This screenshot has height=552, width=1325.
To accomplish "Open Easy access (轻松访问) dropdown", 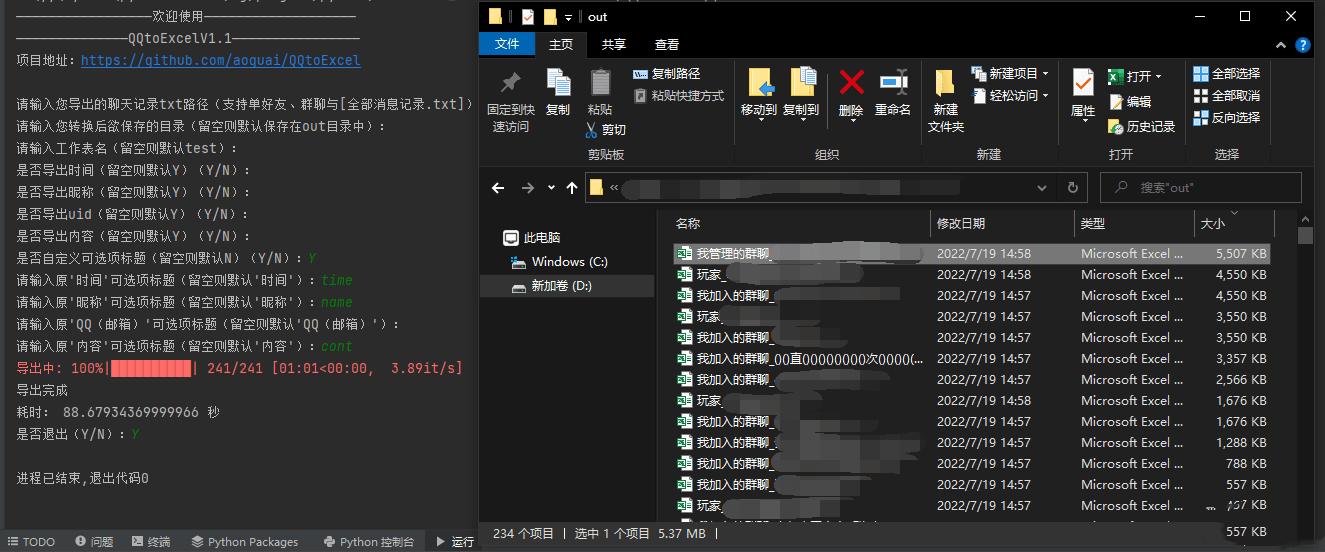I will point(1010,96).
